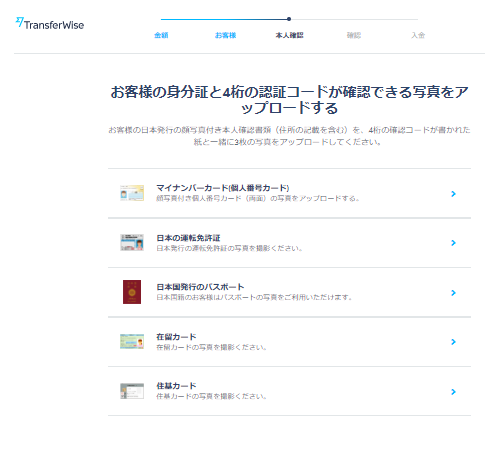Click description 住基カードの写真を撮影ください

(211, 396)
